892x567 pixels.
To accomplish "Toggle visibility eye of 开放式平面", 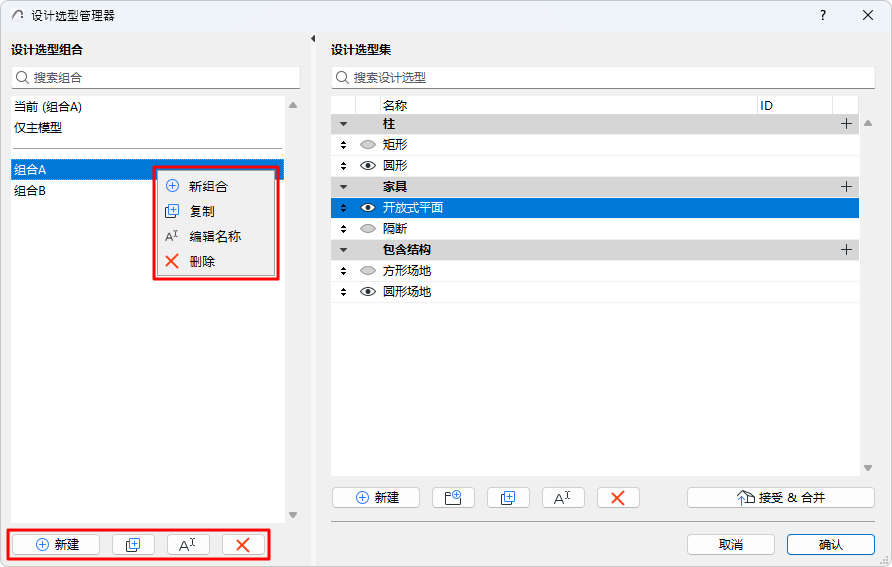I will 368,208.
